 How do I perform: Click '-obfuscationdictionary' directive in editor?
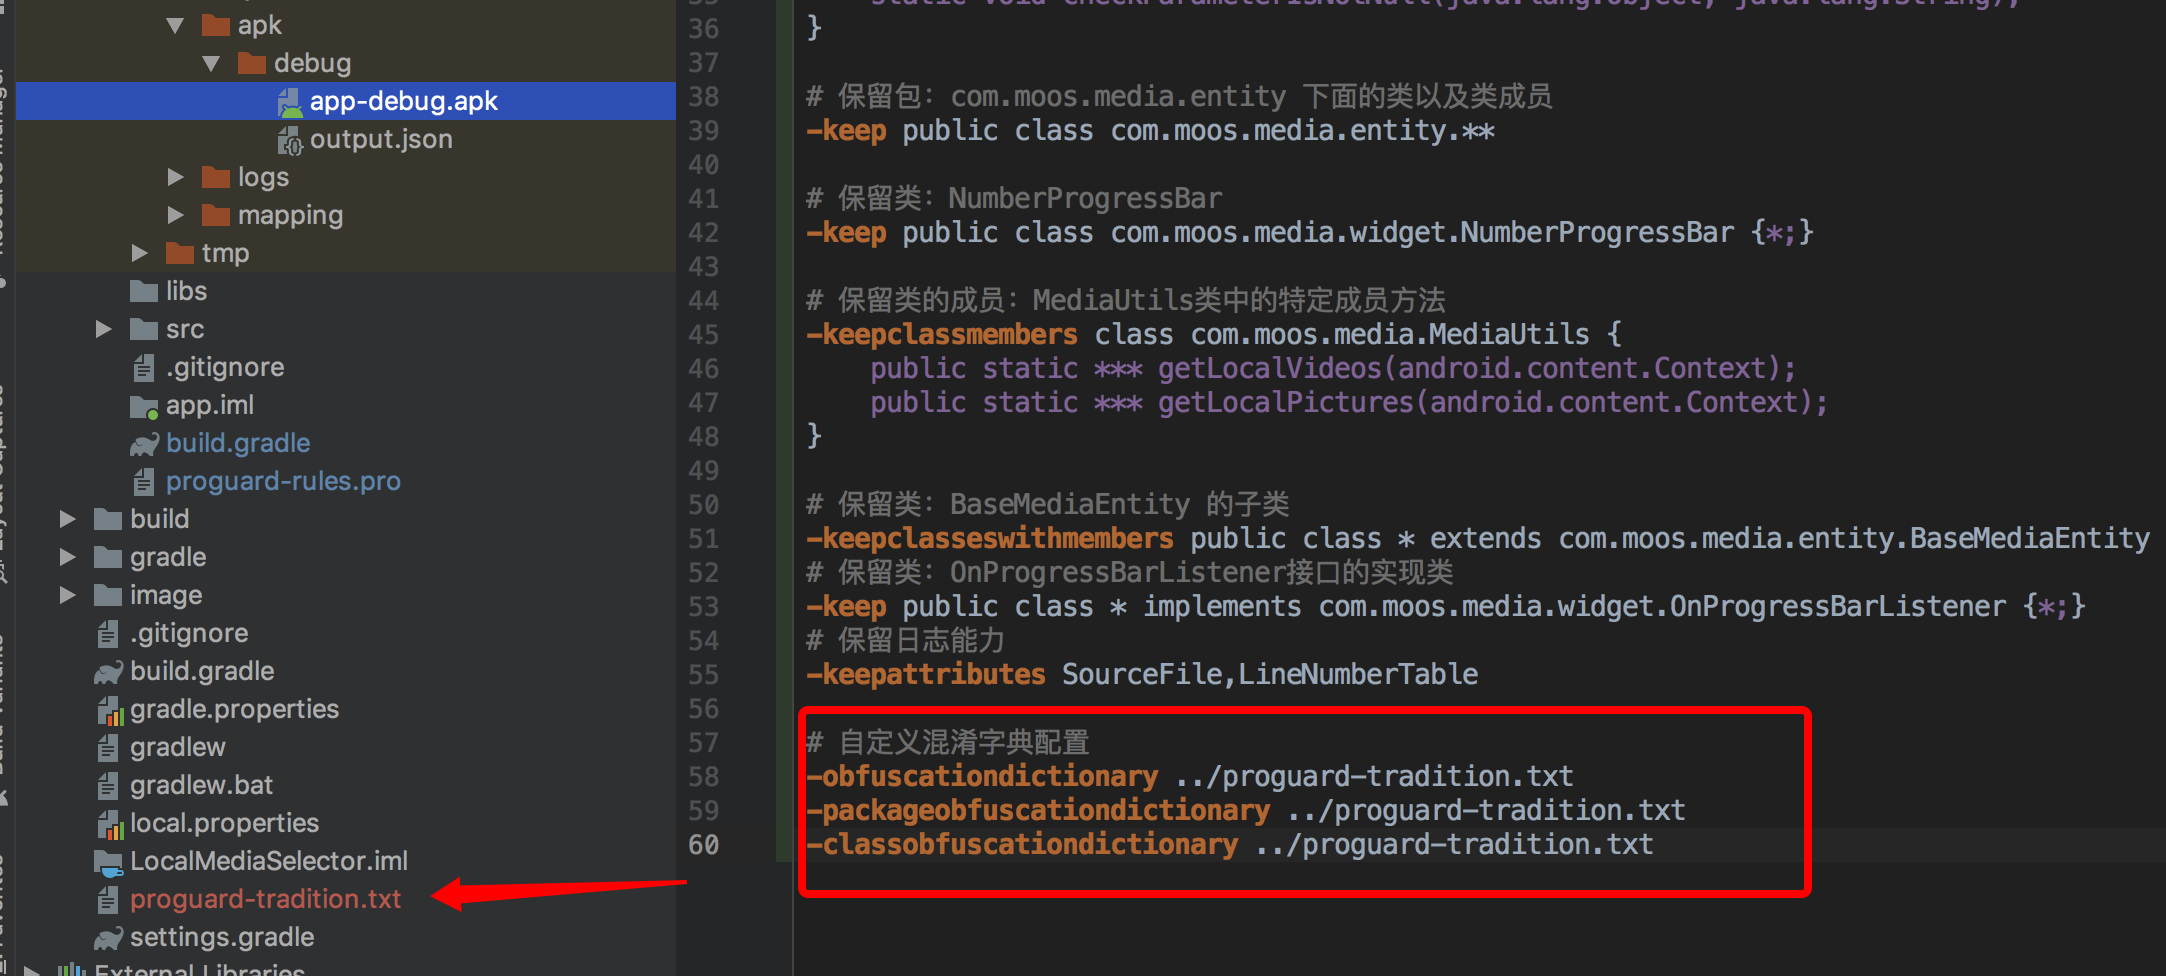(982, 776)
